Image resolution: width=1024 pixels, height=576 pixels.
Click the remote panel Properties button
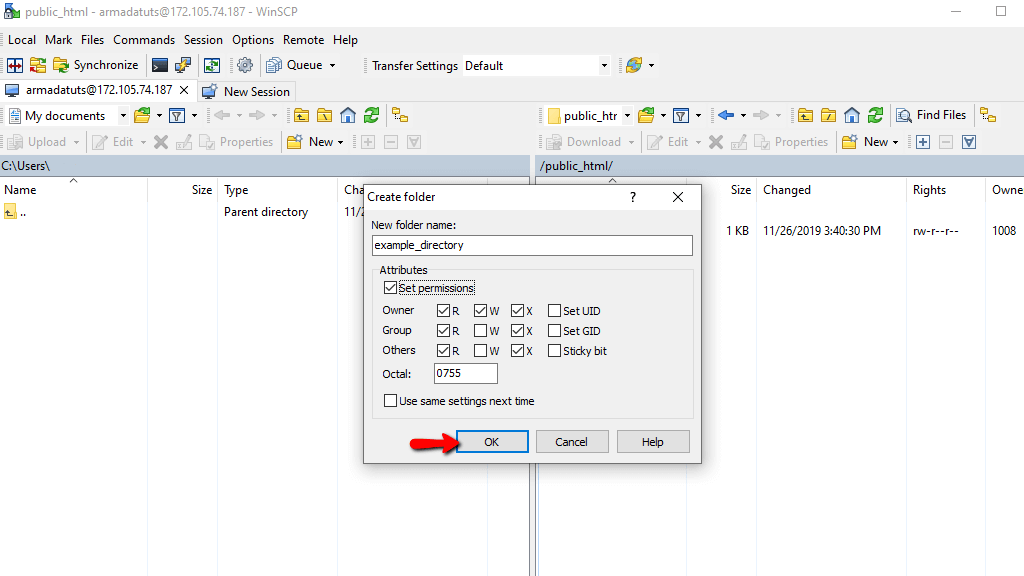pyautogui.click(x=791, y=142)
